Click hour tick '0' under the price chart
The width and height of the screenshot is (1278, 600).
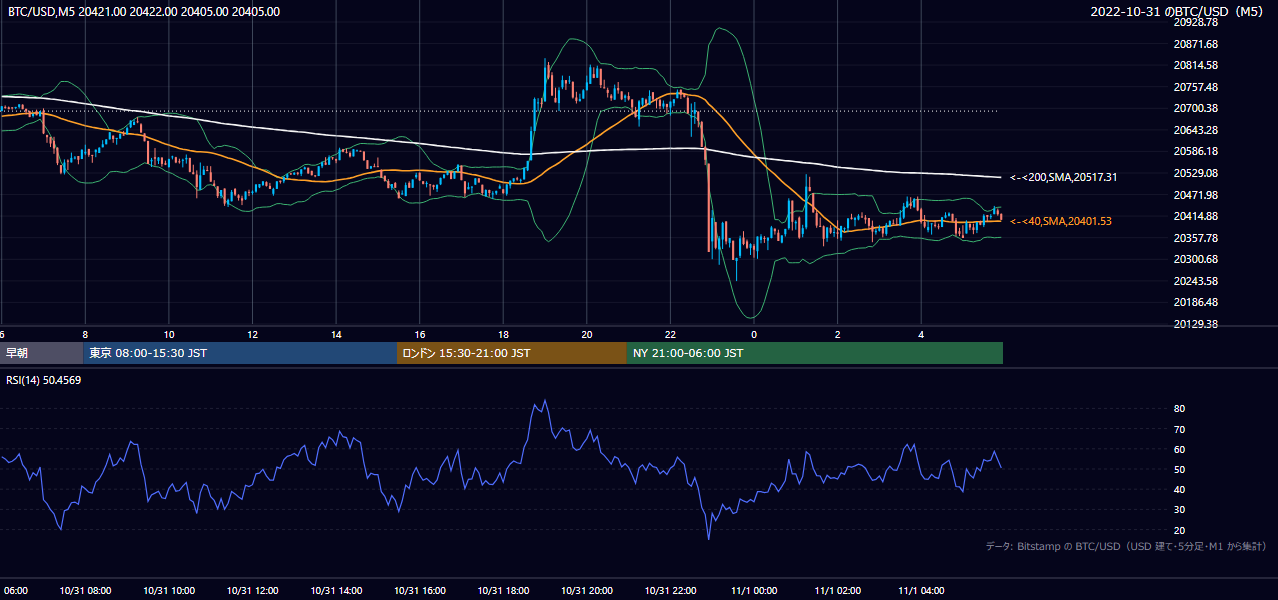tap(755, 334)
